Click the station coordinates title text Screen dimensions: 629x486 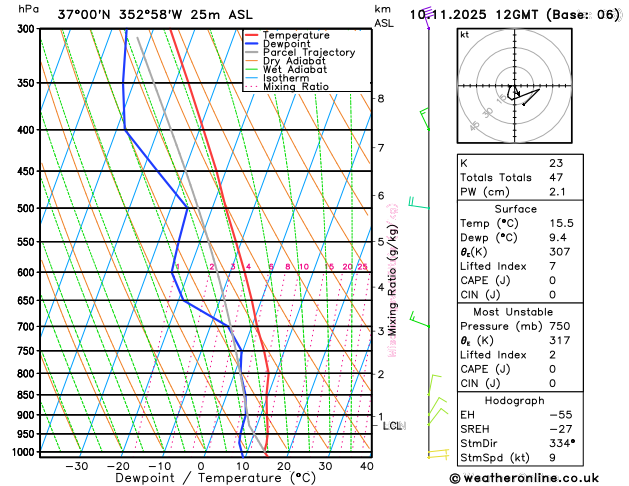[155, 15]
